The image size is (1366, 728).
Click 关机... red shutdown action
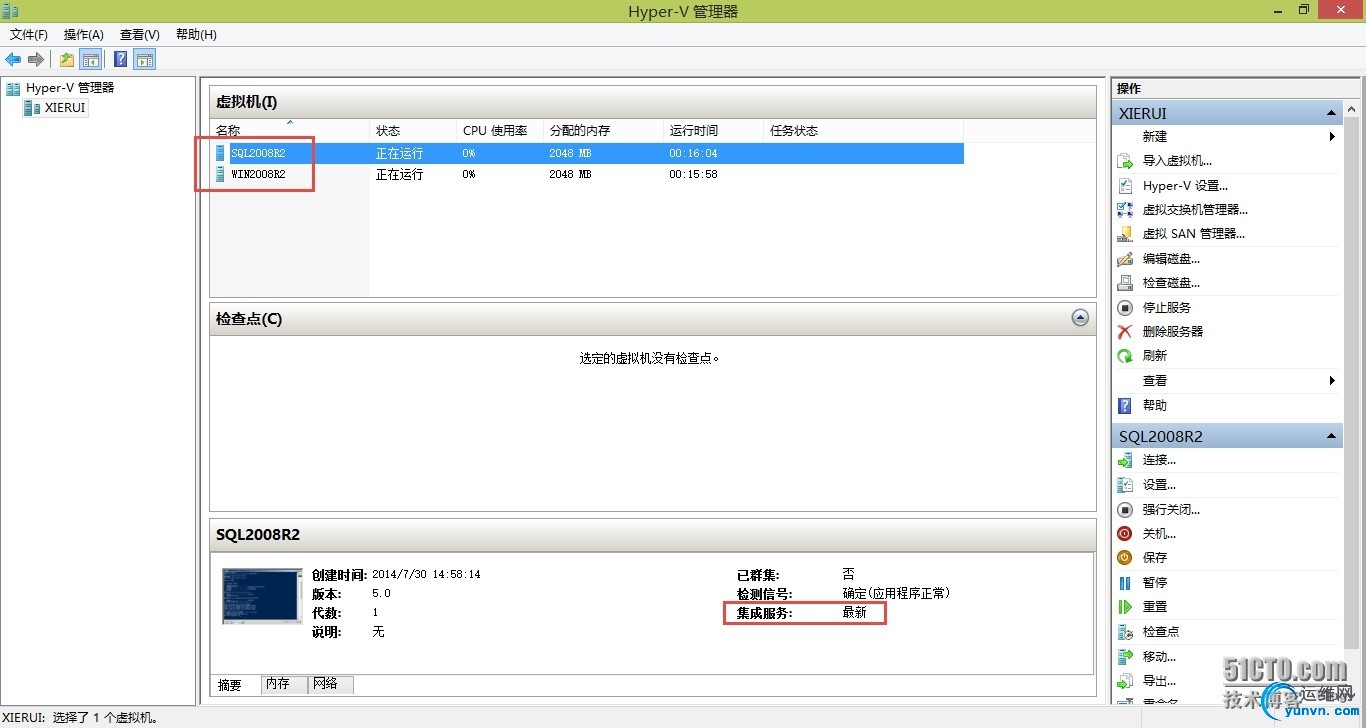point(1159,533)
